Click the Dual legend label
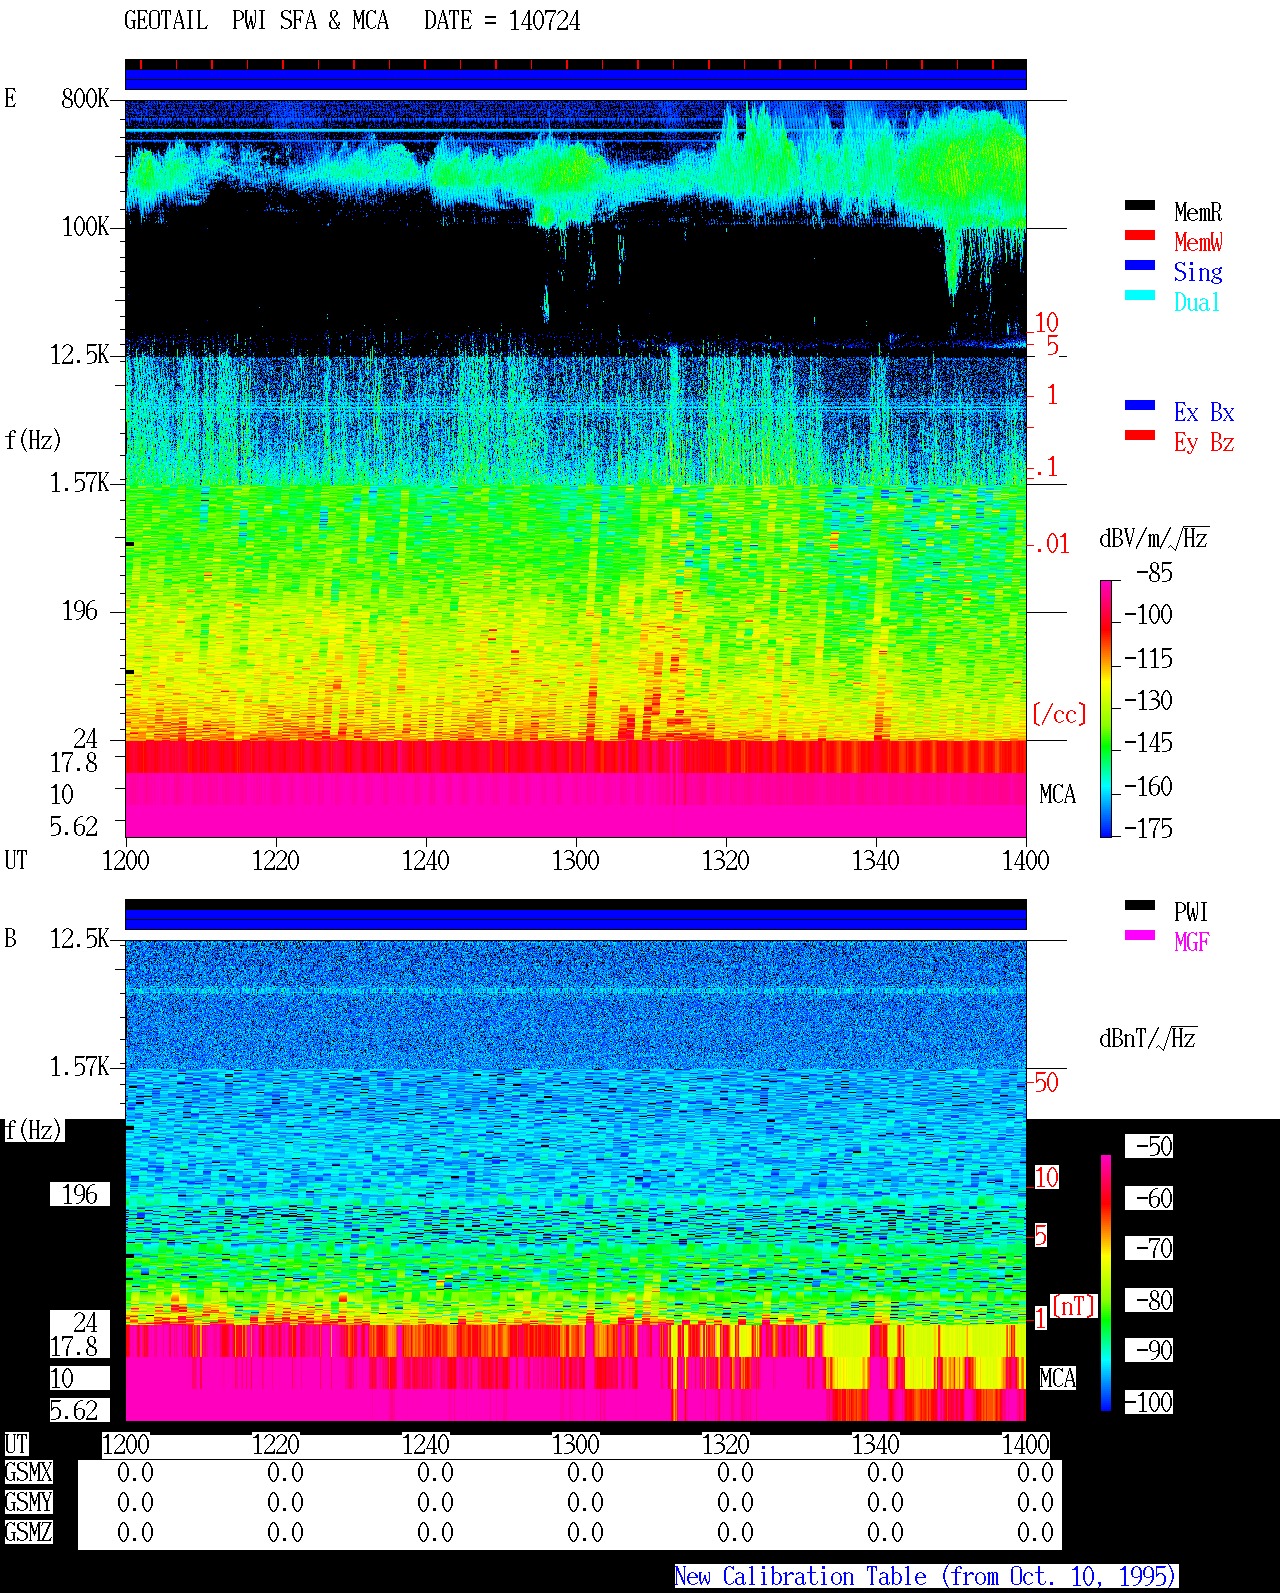This screenshot has height=1593, width=1280. pos(1198,302)
